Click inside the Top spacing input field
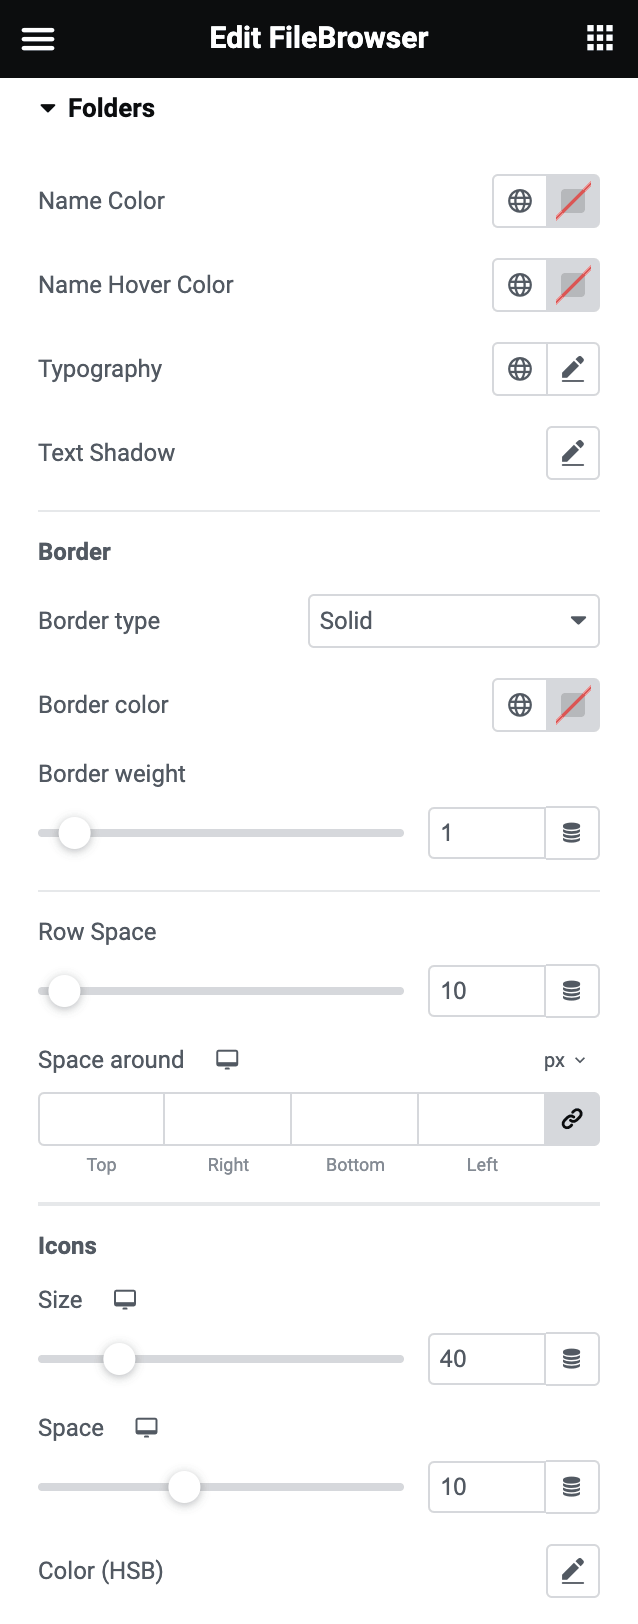The image size is (638, 1624). (x=101, y=1119)
